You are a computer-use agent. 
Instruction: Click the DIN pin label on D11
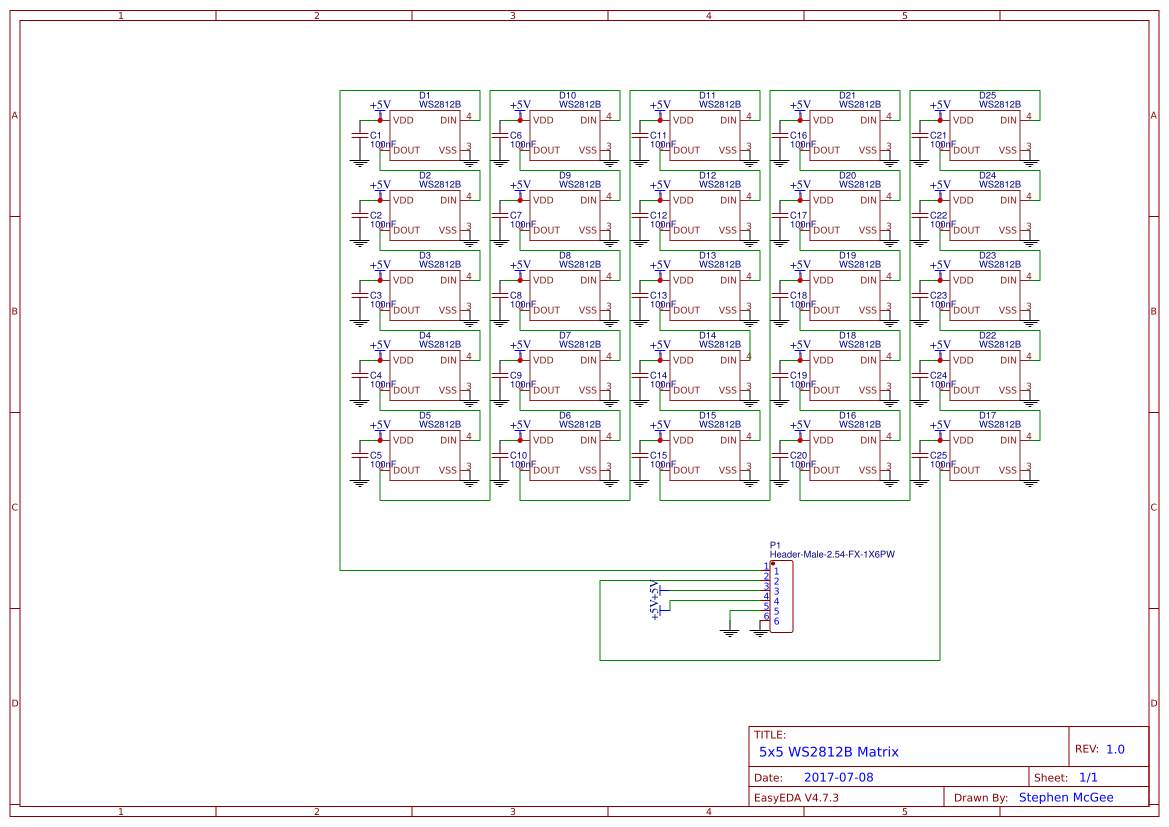[727, 120]
